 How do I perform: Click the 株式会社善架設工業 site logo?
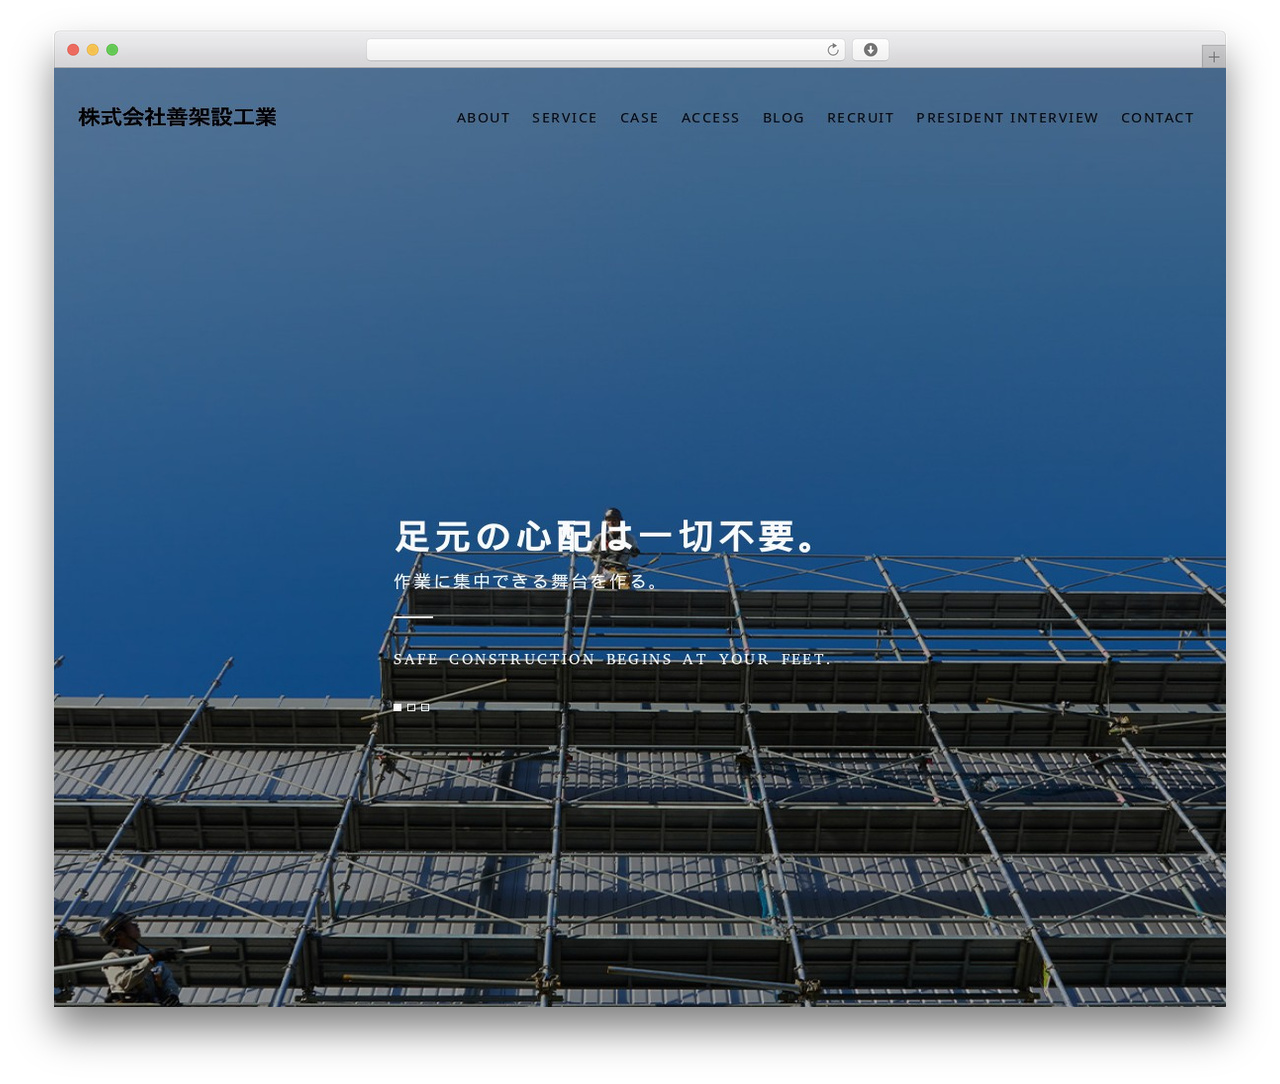click(177, 117)
